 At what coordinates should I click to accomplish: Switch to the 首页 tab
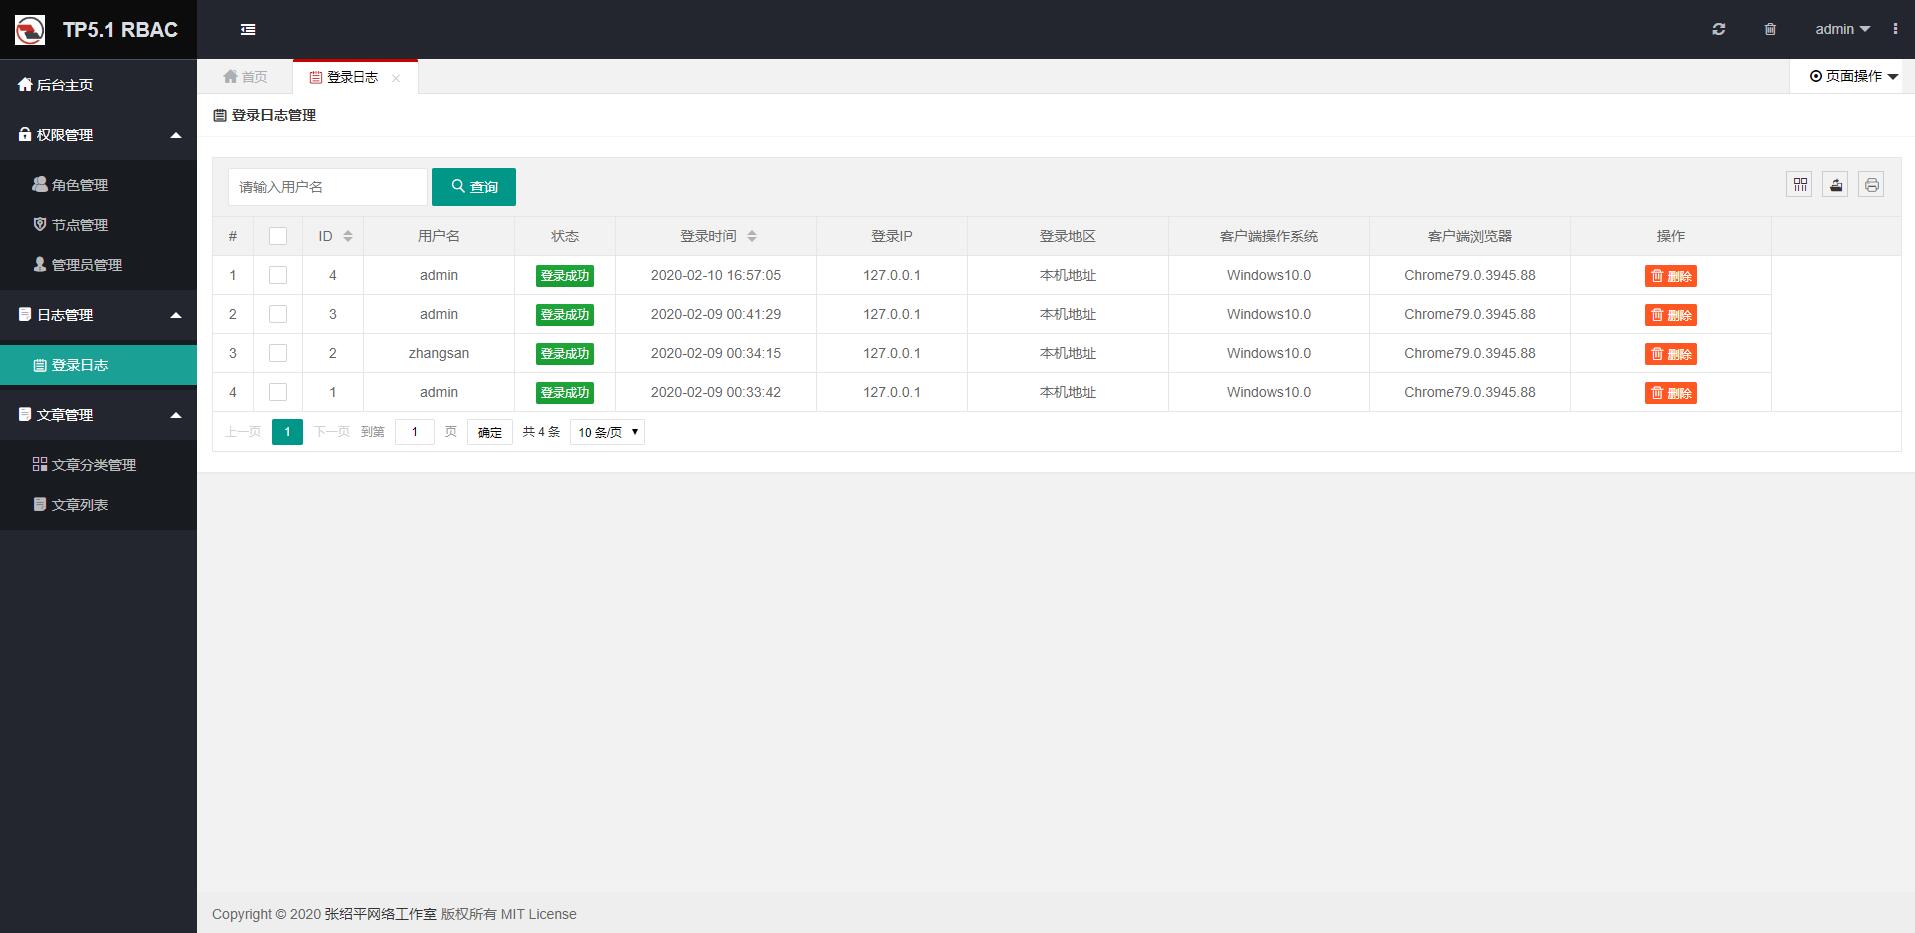pos(245,77)
